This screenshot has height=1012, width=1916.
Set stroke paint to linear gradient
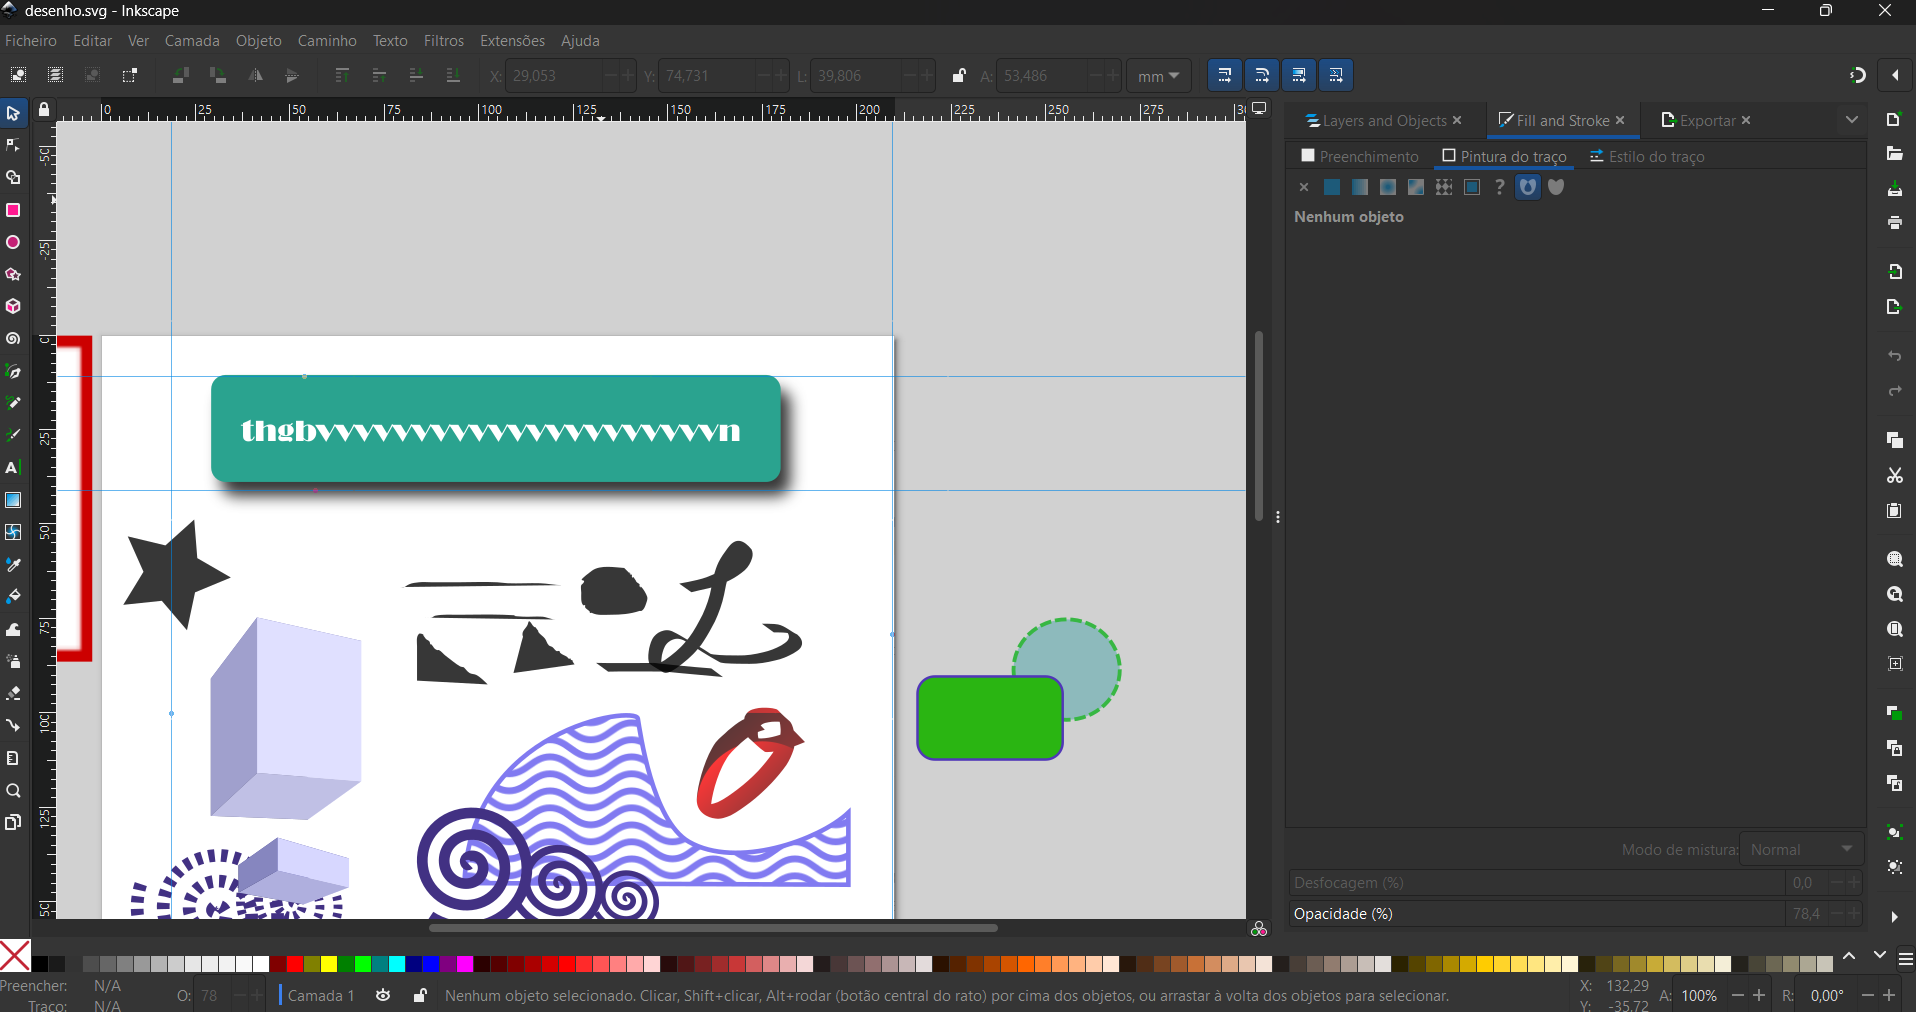coord(1360,187)
